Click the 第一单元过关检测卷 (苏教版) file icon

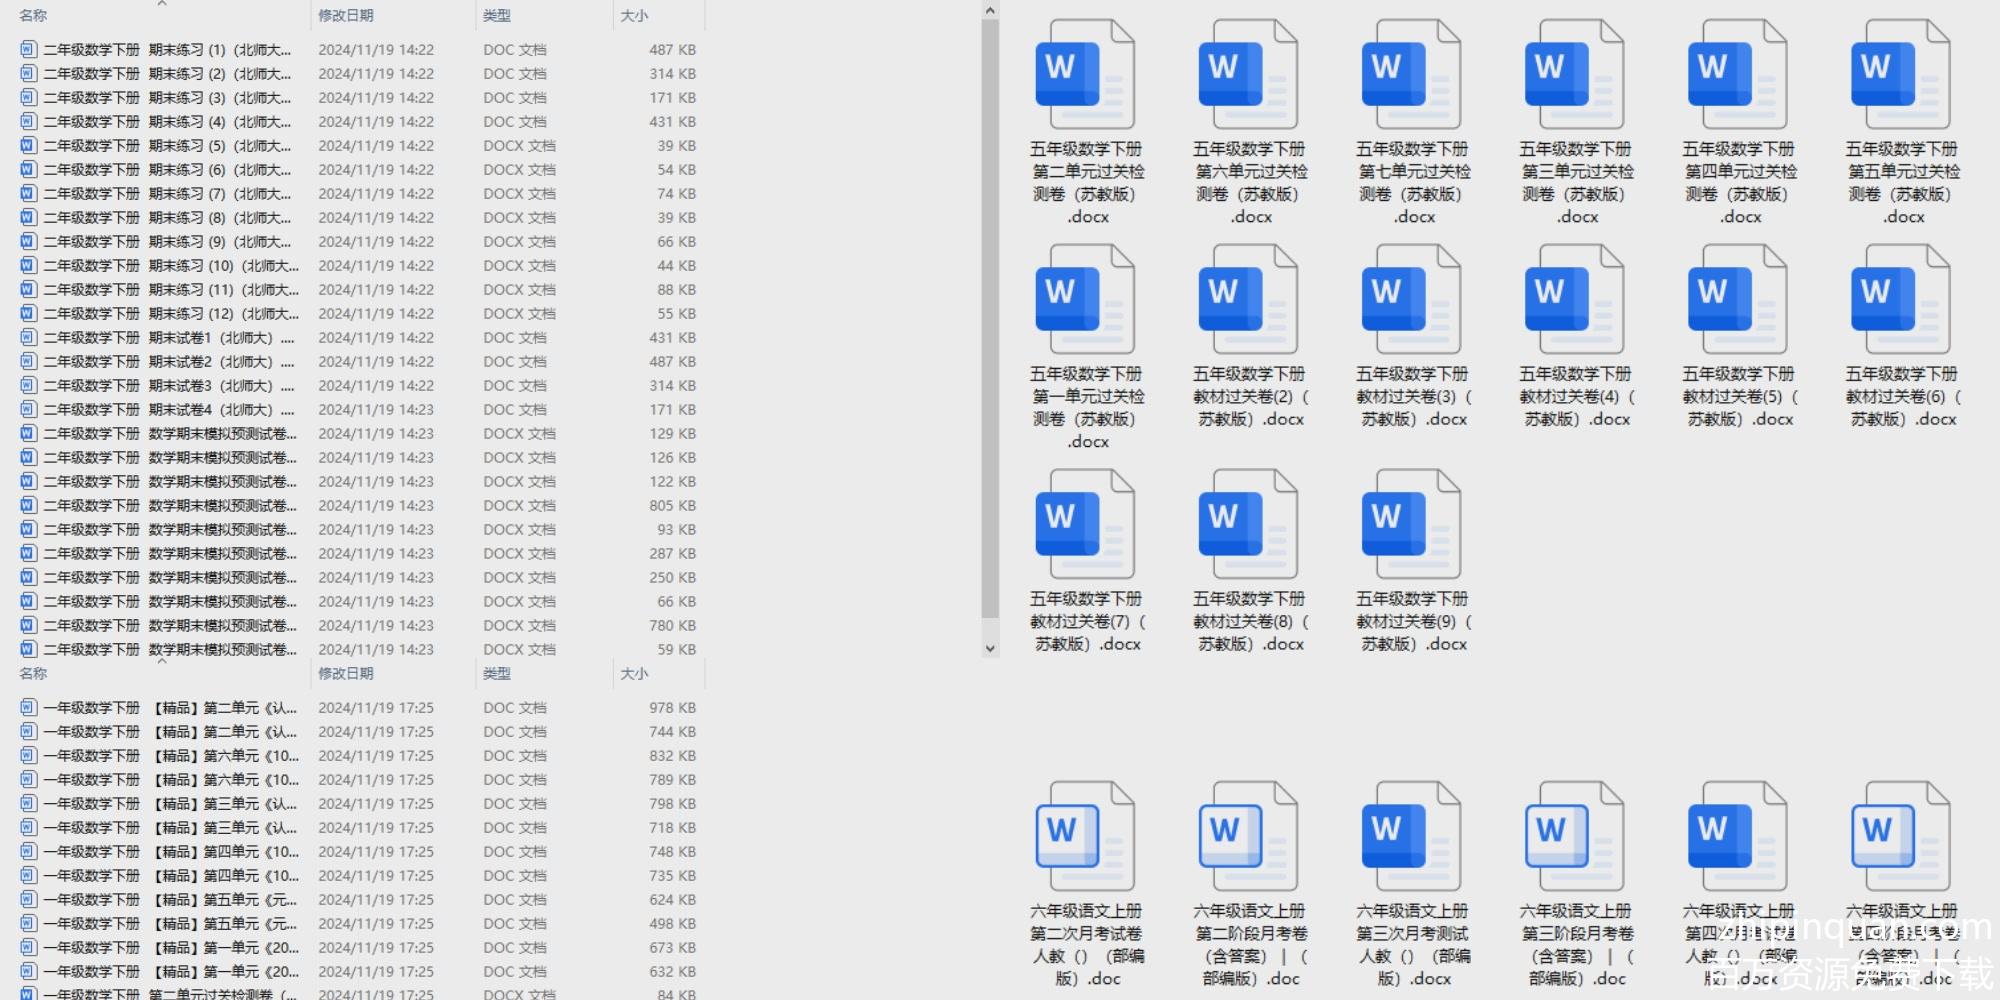tap(1085, 300)
